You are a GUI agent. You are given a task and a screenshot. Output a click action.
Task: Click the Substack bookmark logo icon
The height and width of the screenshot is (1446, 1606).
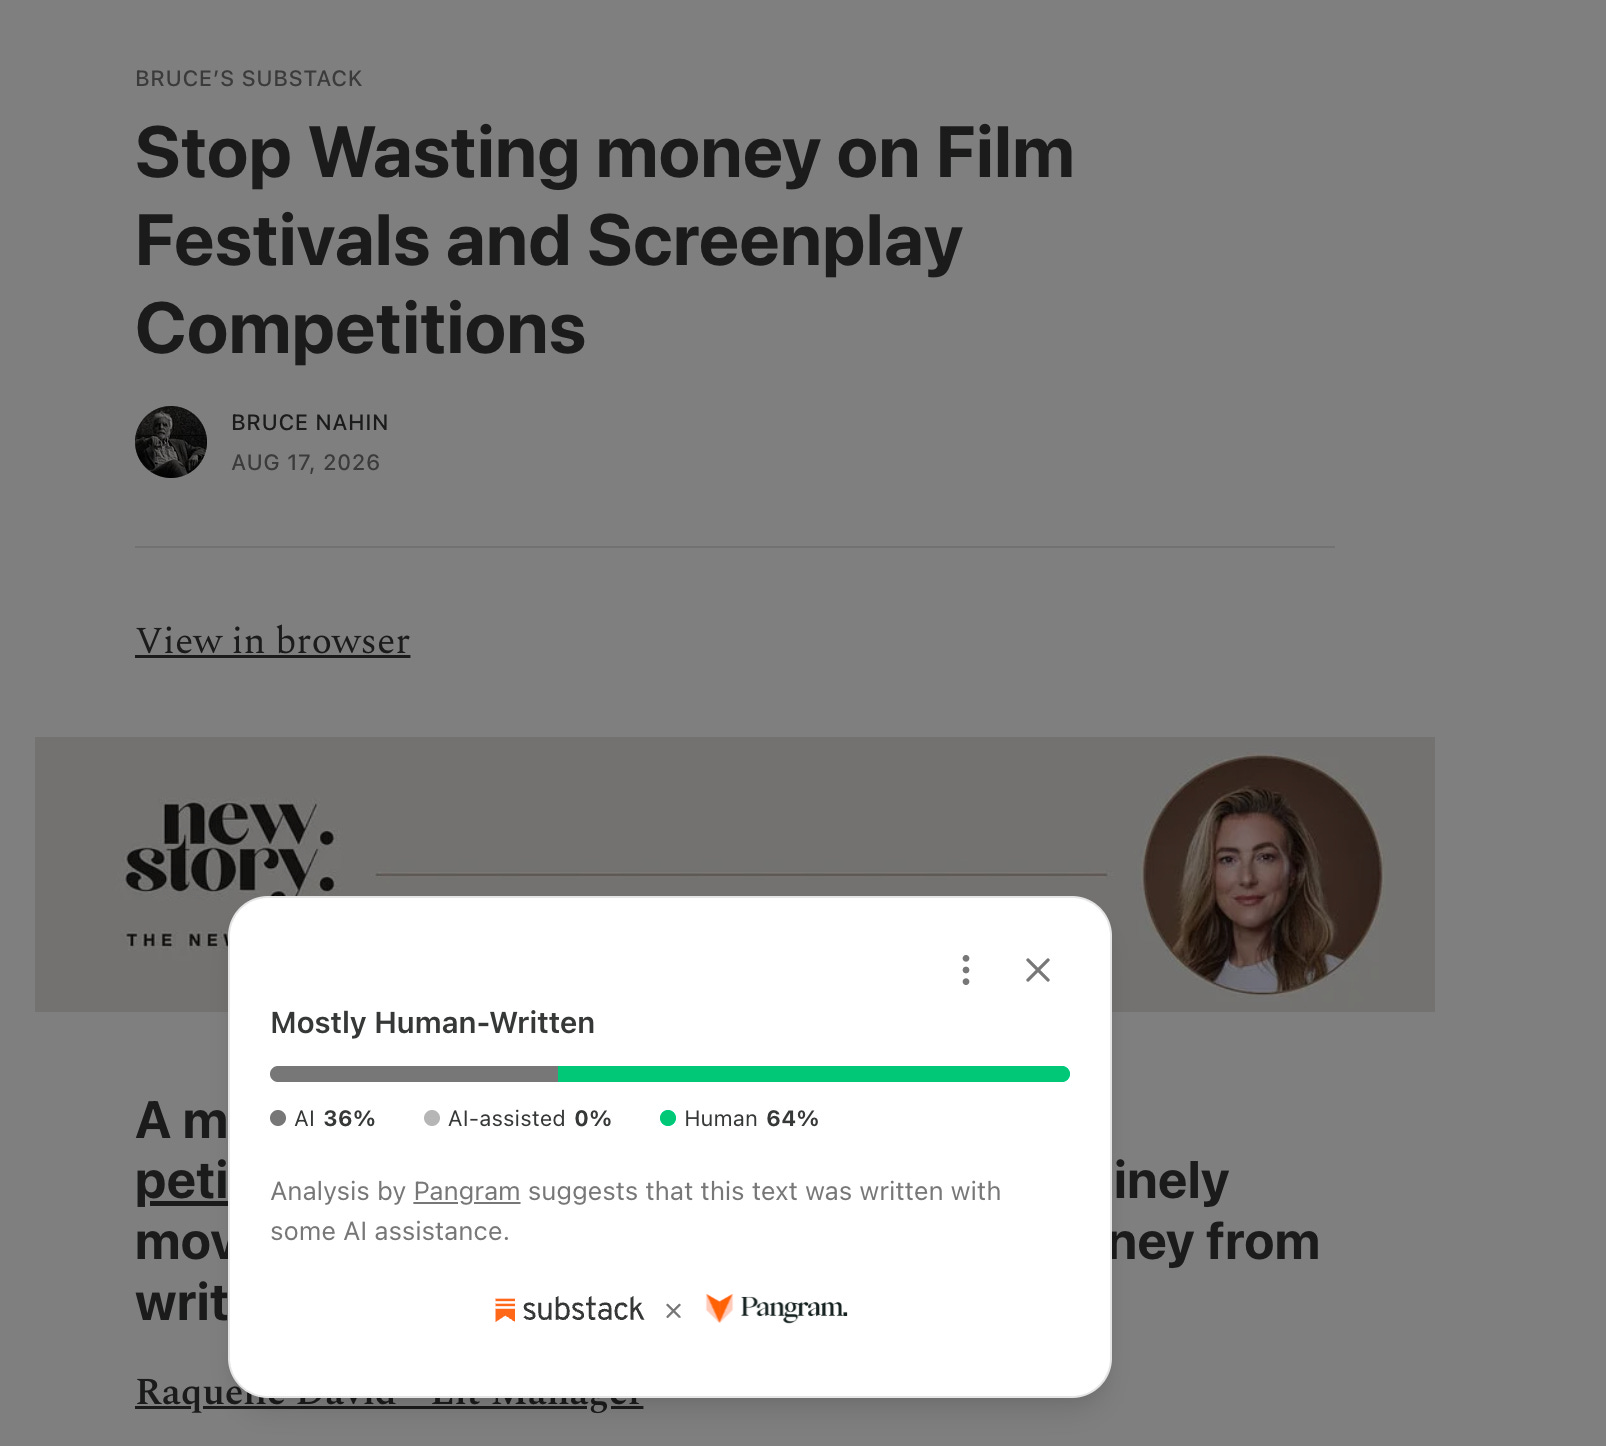[x=505, y=1309]
